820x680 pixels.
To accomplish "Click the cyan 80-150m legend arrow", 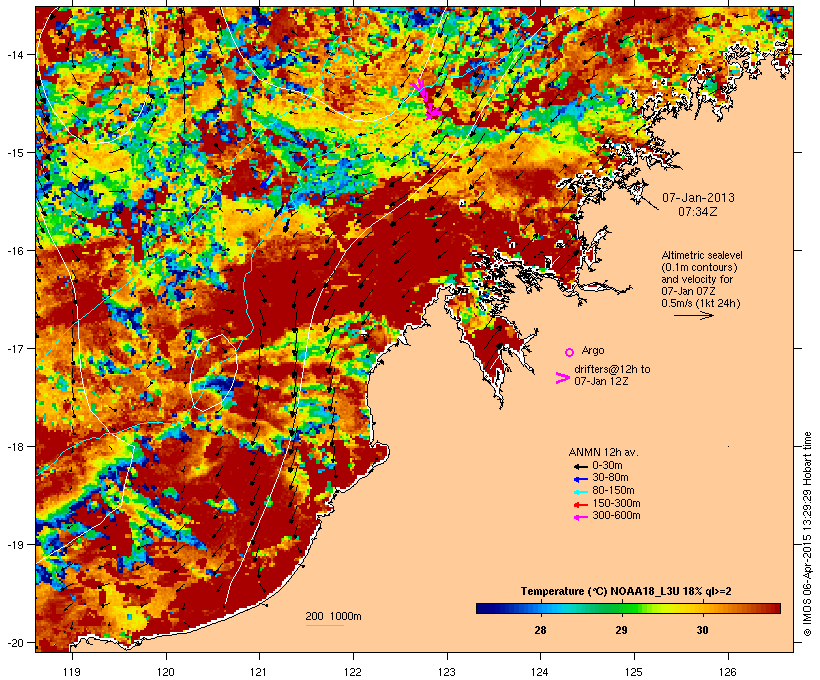I will tap(580, 492).
